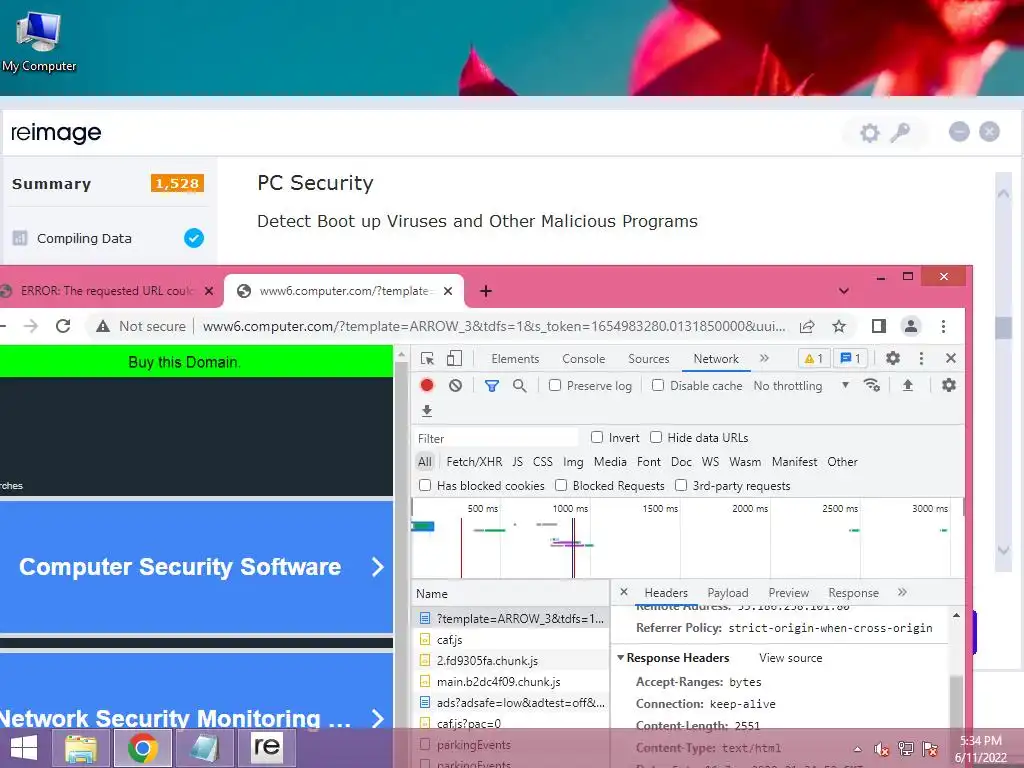The image size is (1024, 768).
Task: Click the Reimage key license icon
Action: (901, 133)
